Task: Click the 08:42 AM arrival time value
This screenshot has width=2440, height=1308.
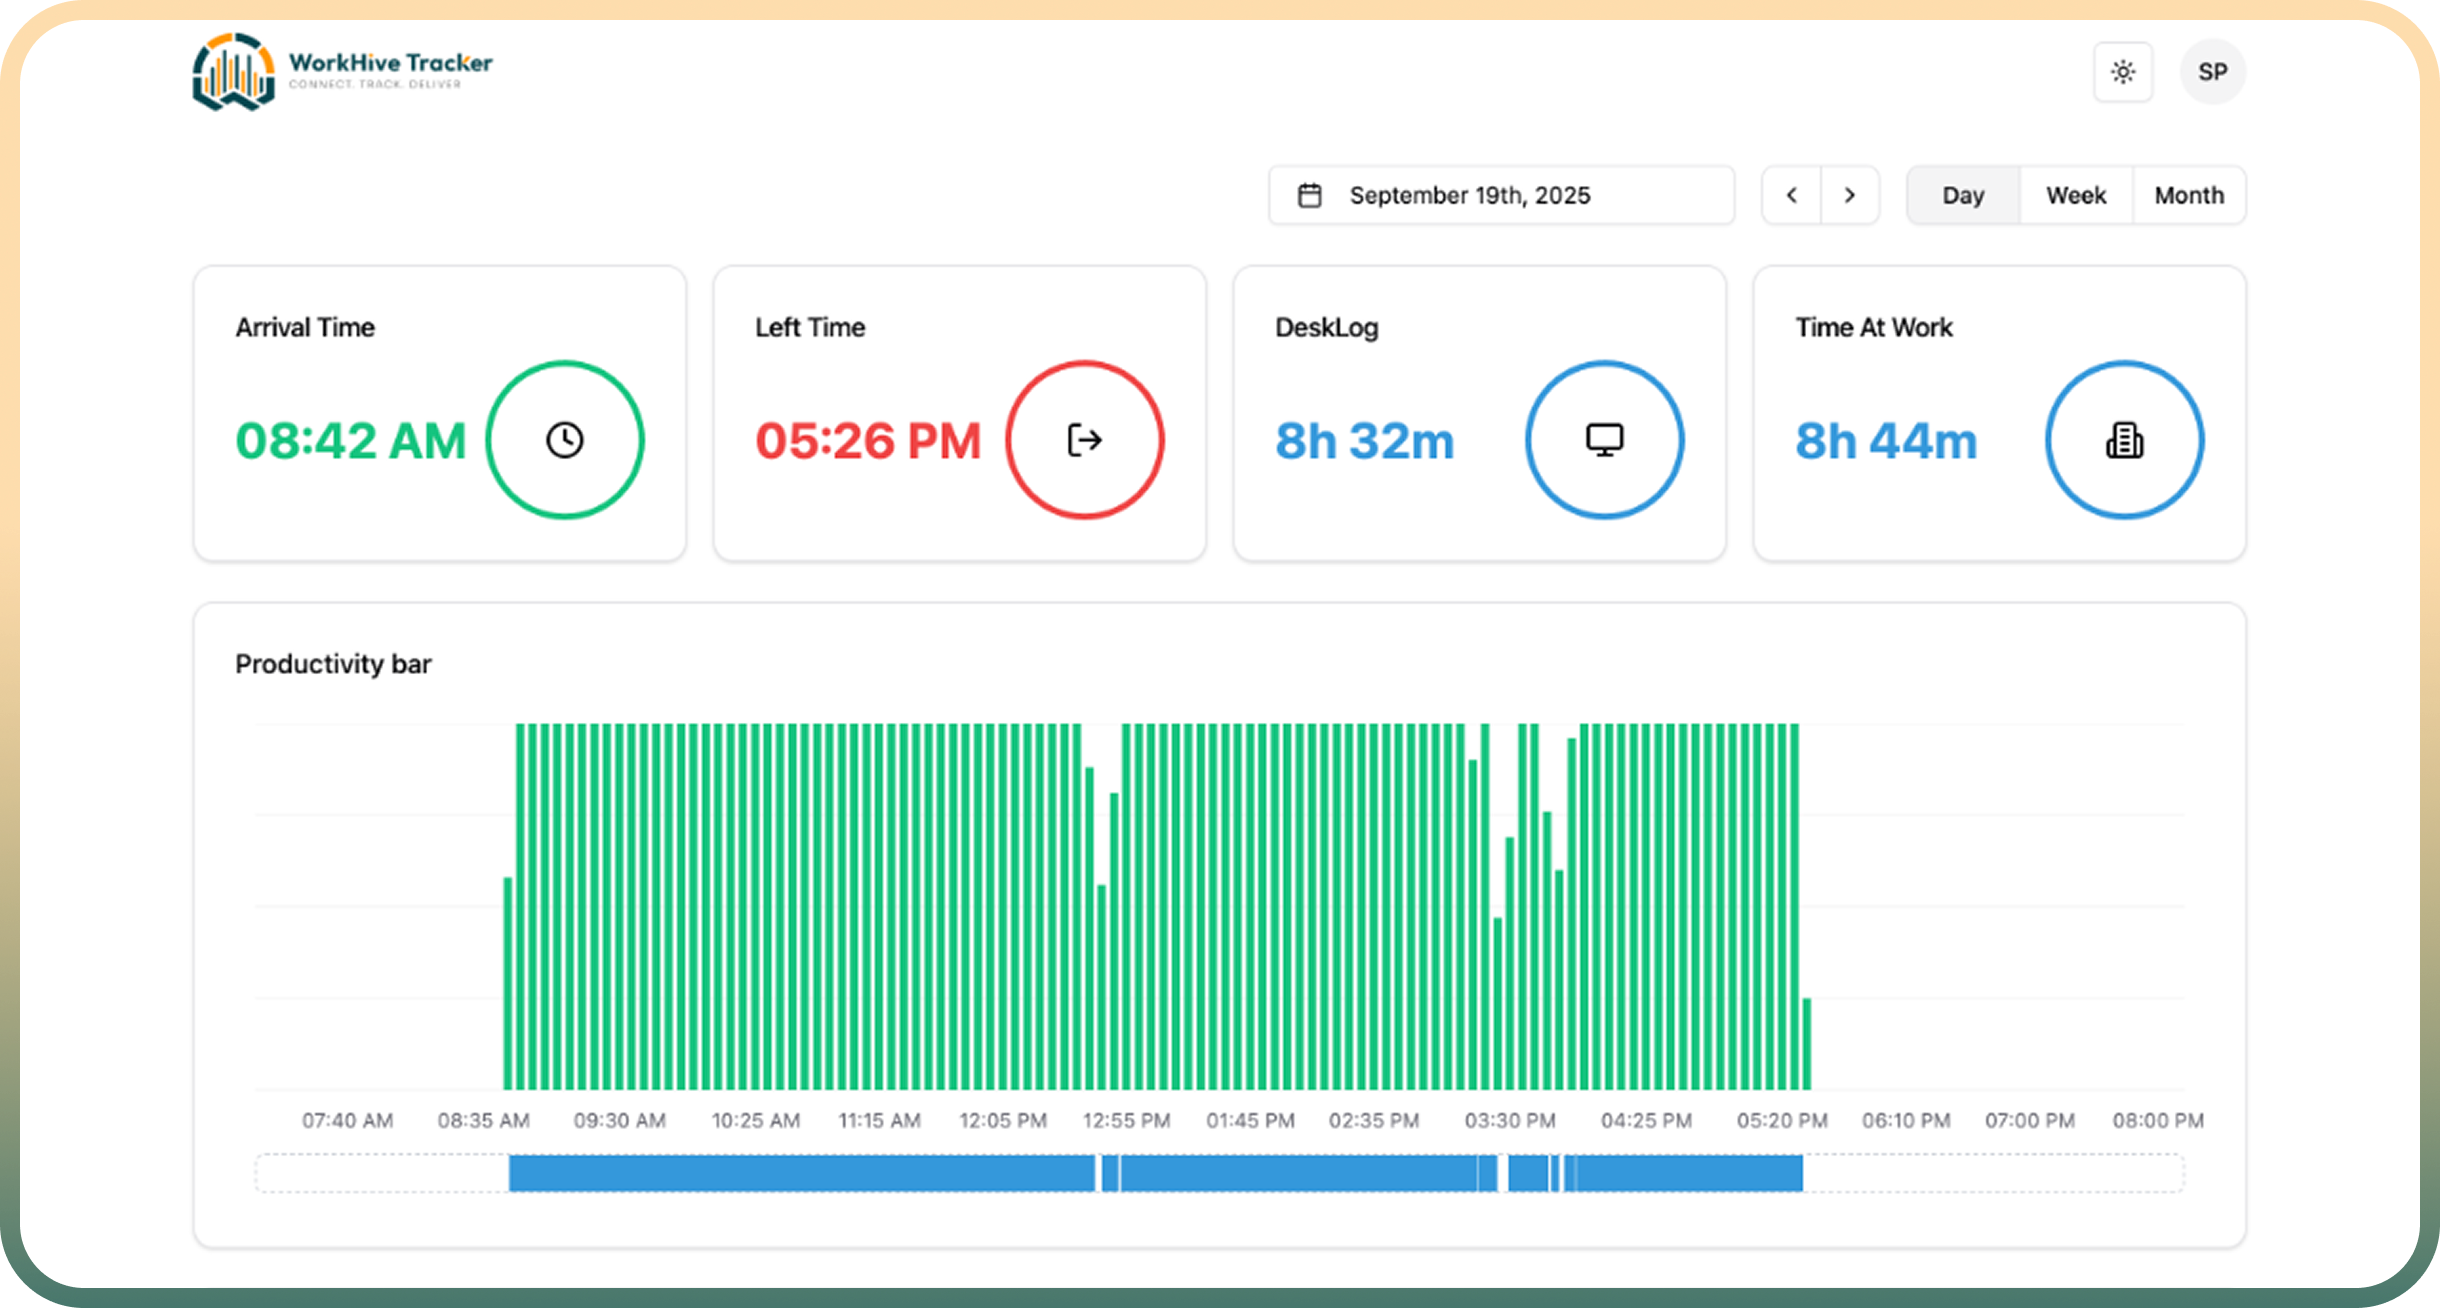Action: tap(351, 441)
